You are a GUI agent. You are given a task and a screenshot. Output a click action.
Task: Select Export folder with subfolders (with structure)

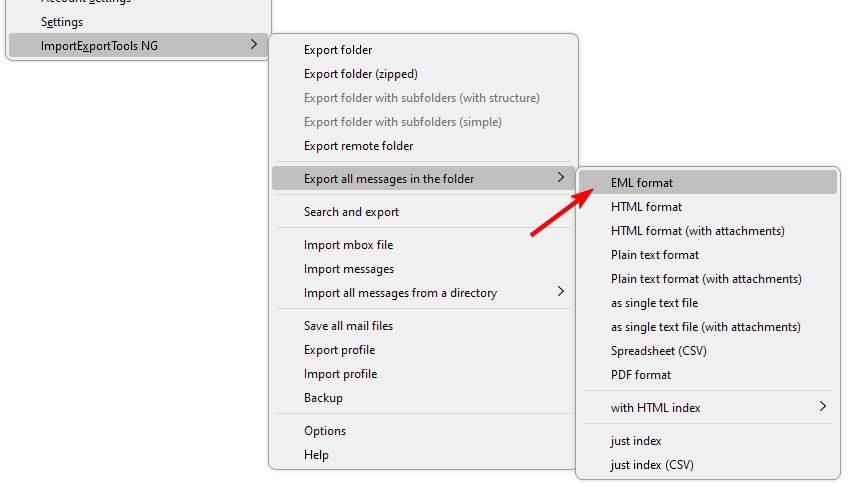coord(423,98)
